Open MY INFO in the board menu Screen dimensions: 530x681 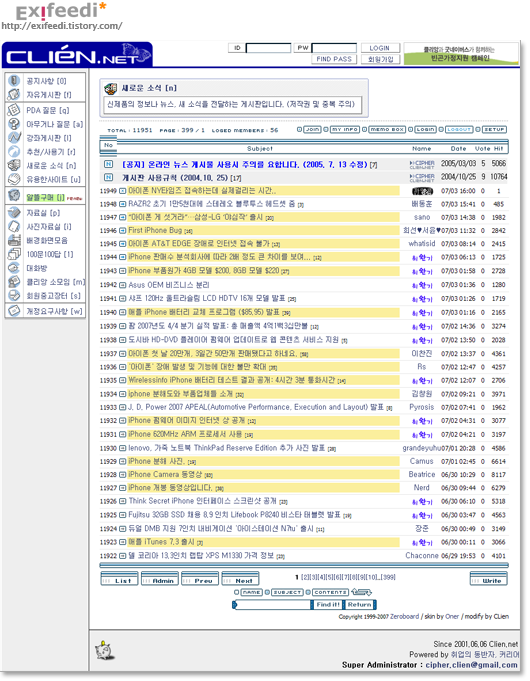coord(345,129)
